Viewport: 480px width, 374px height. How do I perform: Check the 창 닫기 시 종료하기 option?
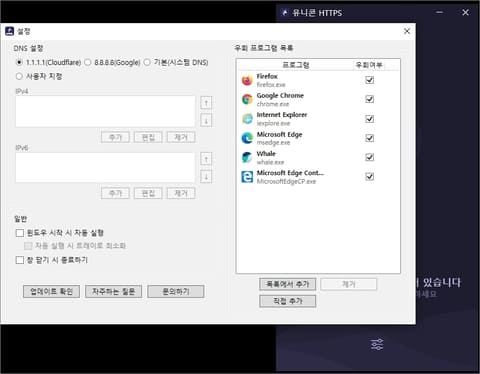(20, 260)
